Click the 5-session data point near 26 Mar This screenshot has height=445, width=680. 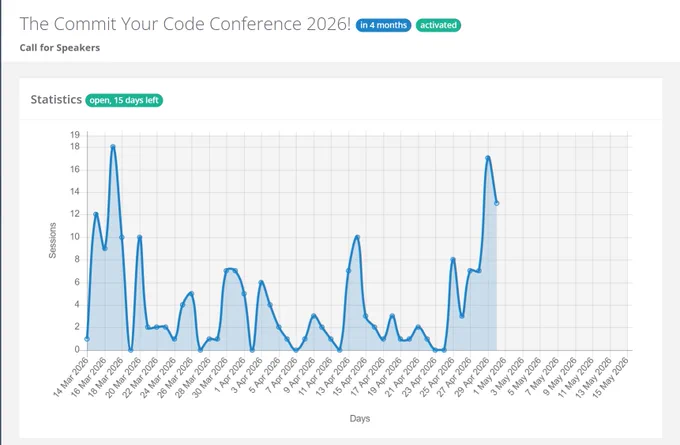191,294
